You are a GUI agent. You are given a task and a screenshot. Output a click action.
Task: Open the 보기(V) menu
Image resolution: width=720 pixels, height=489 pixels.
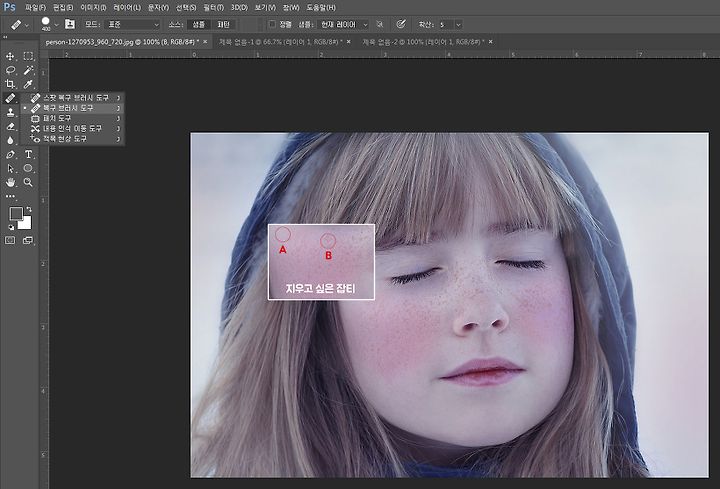click(x=265, y=8)
